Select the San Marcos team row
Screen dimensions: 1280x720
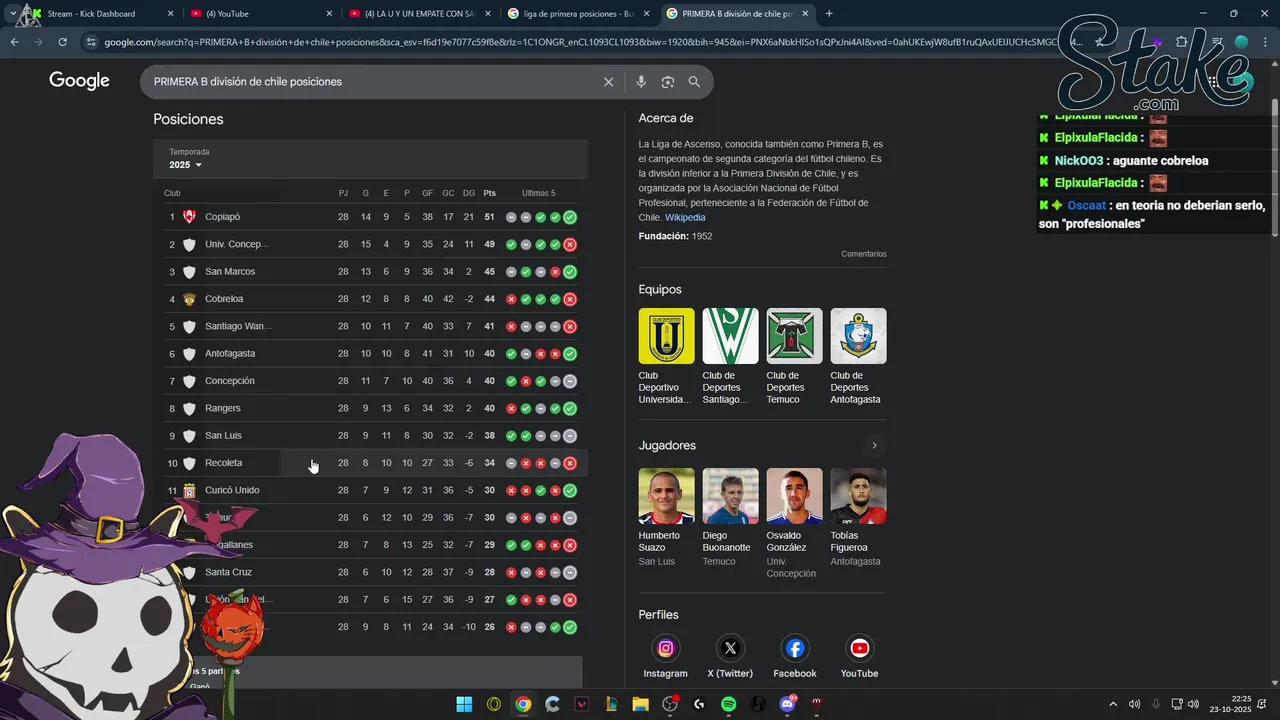tap(371, 272)
